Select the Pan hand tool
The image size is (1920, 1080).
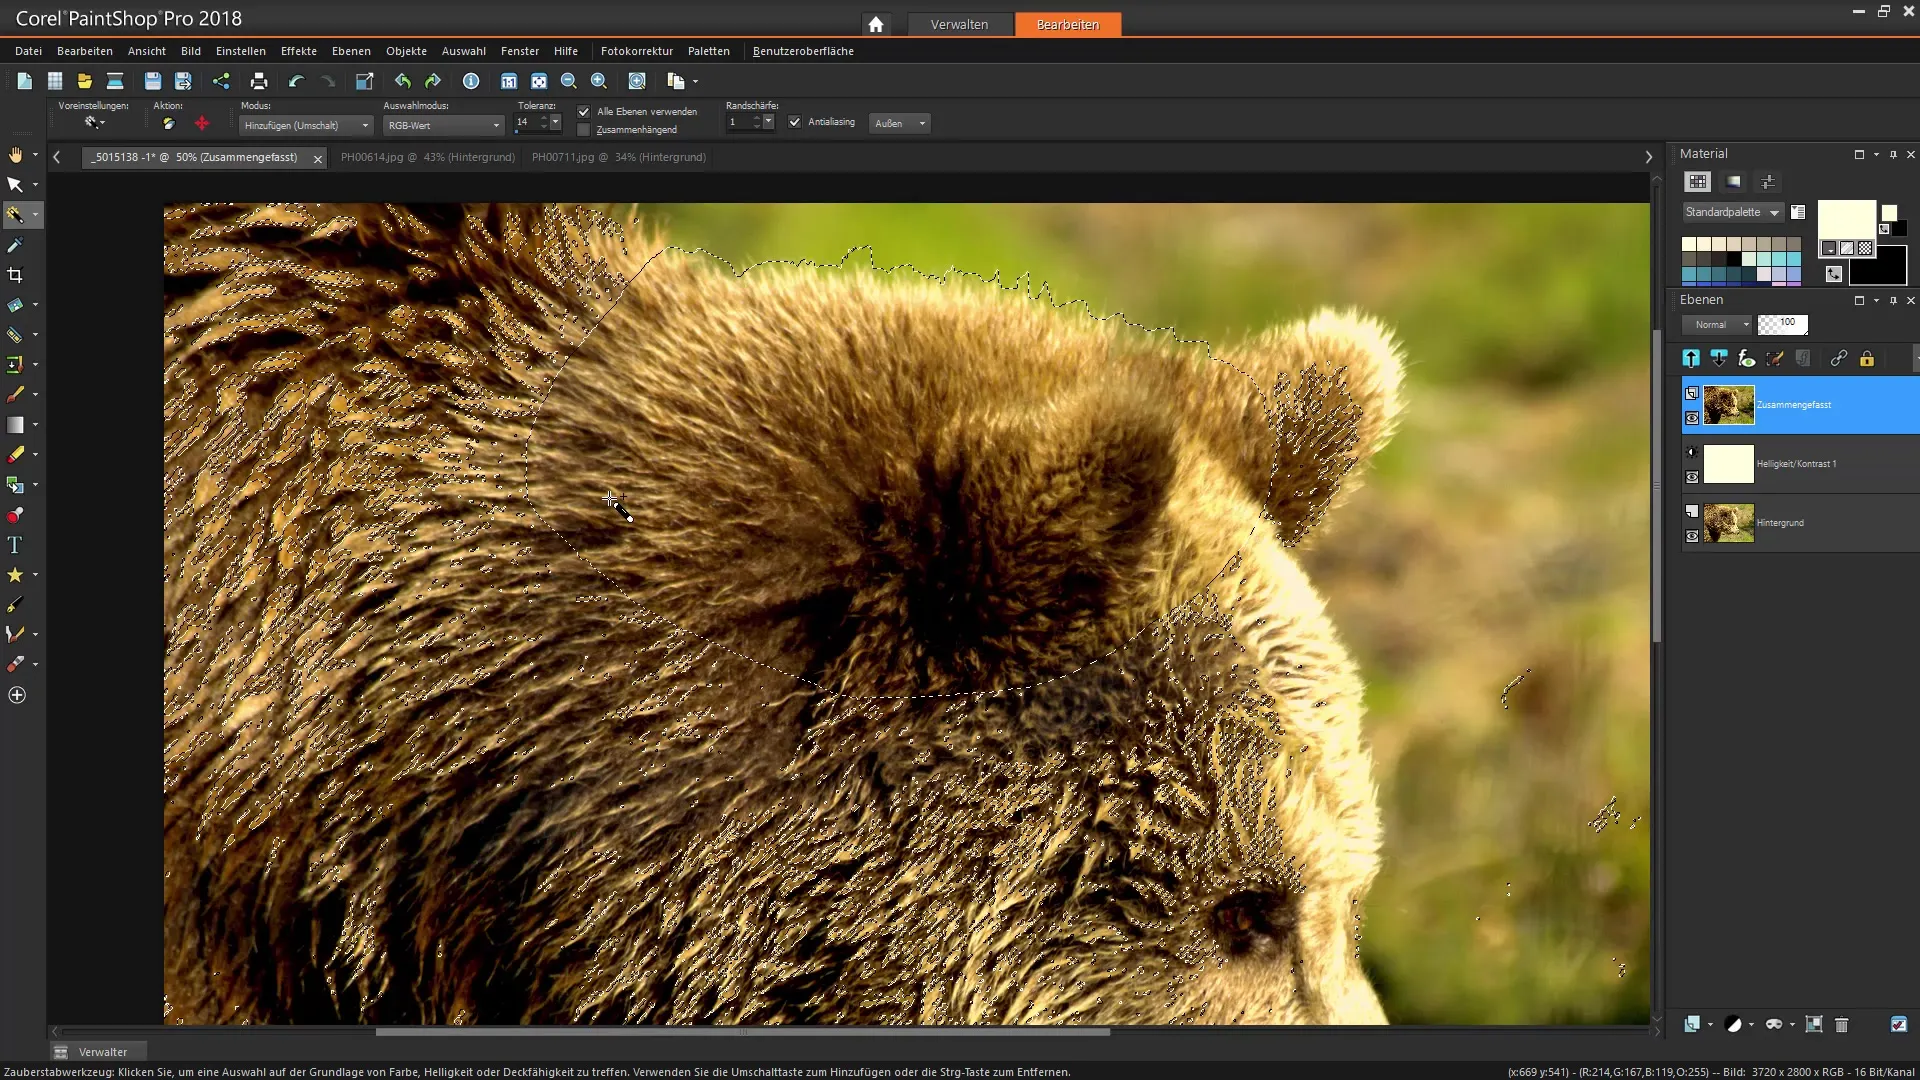click(x=15, y=155)
